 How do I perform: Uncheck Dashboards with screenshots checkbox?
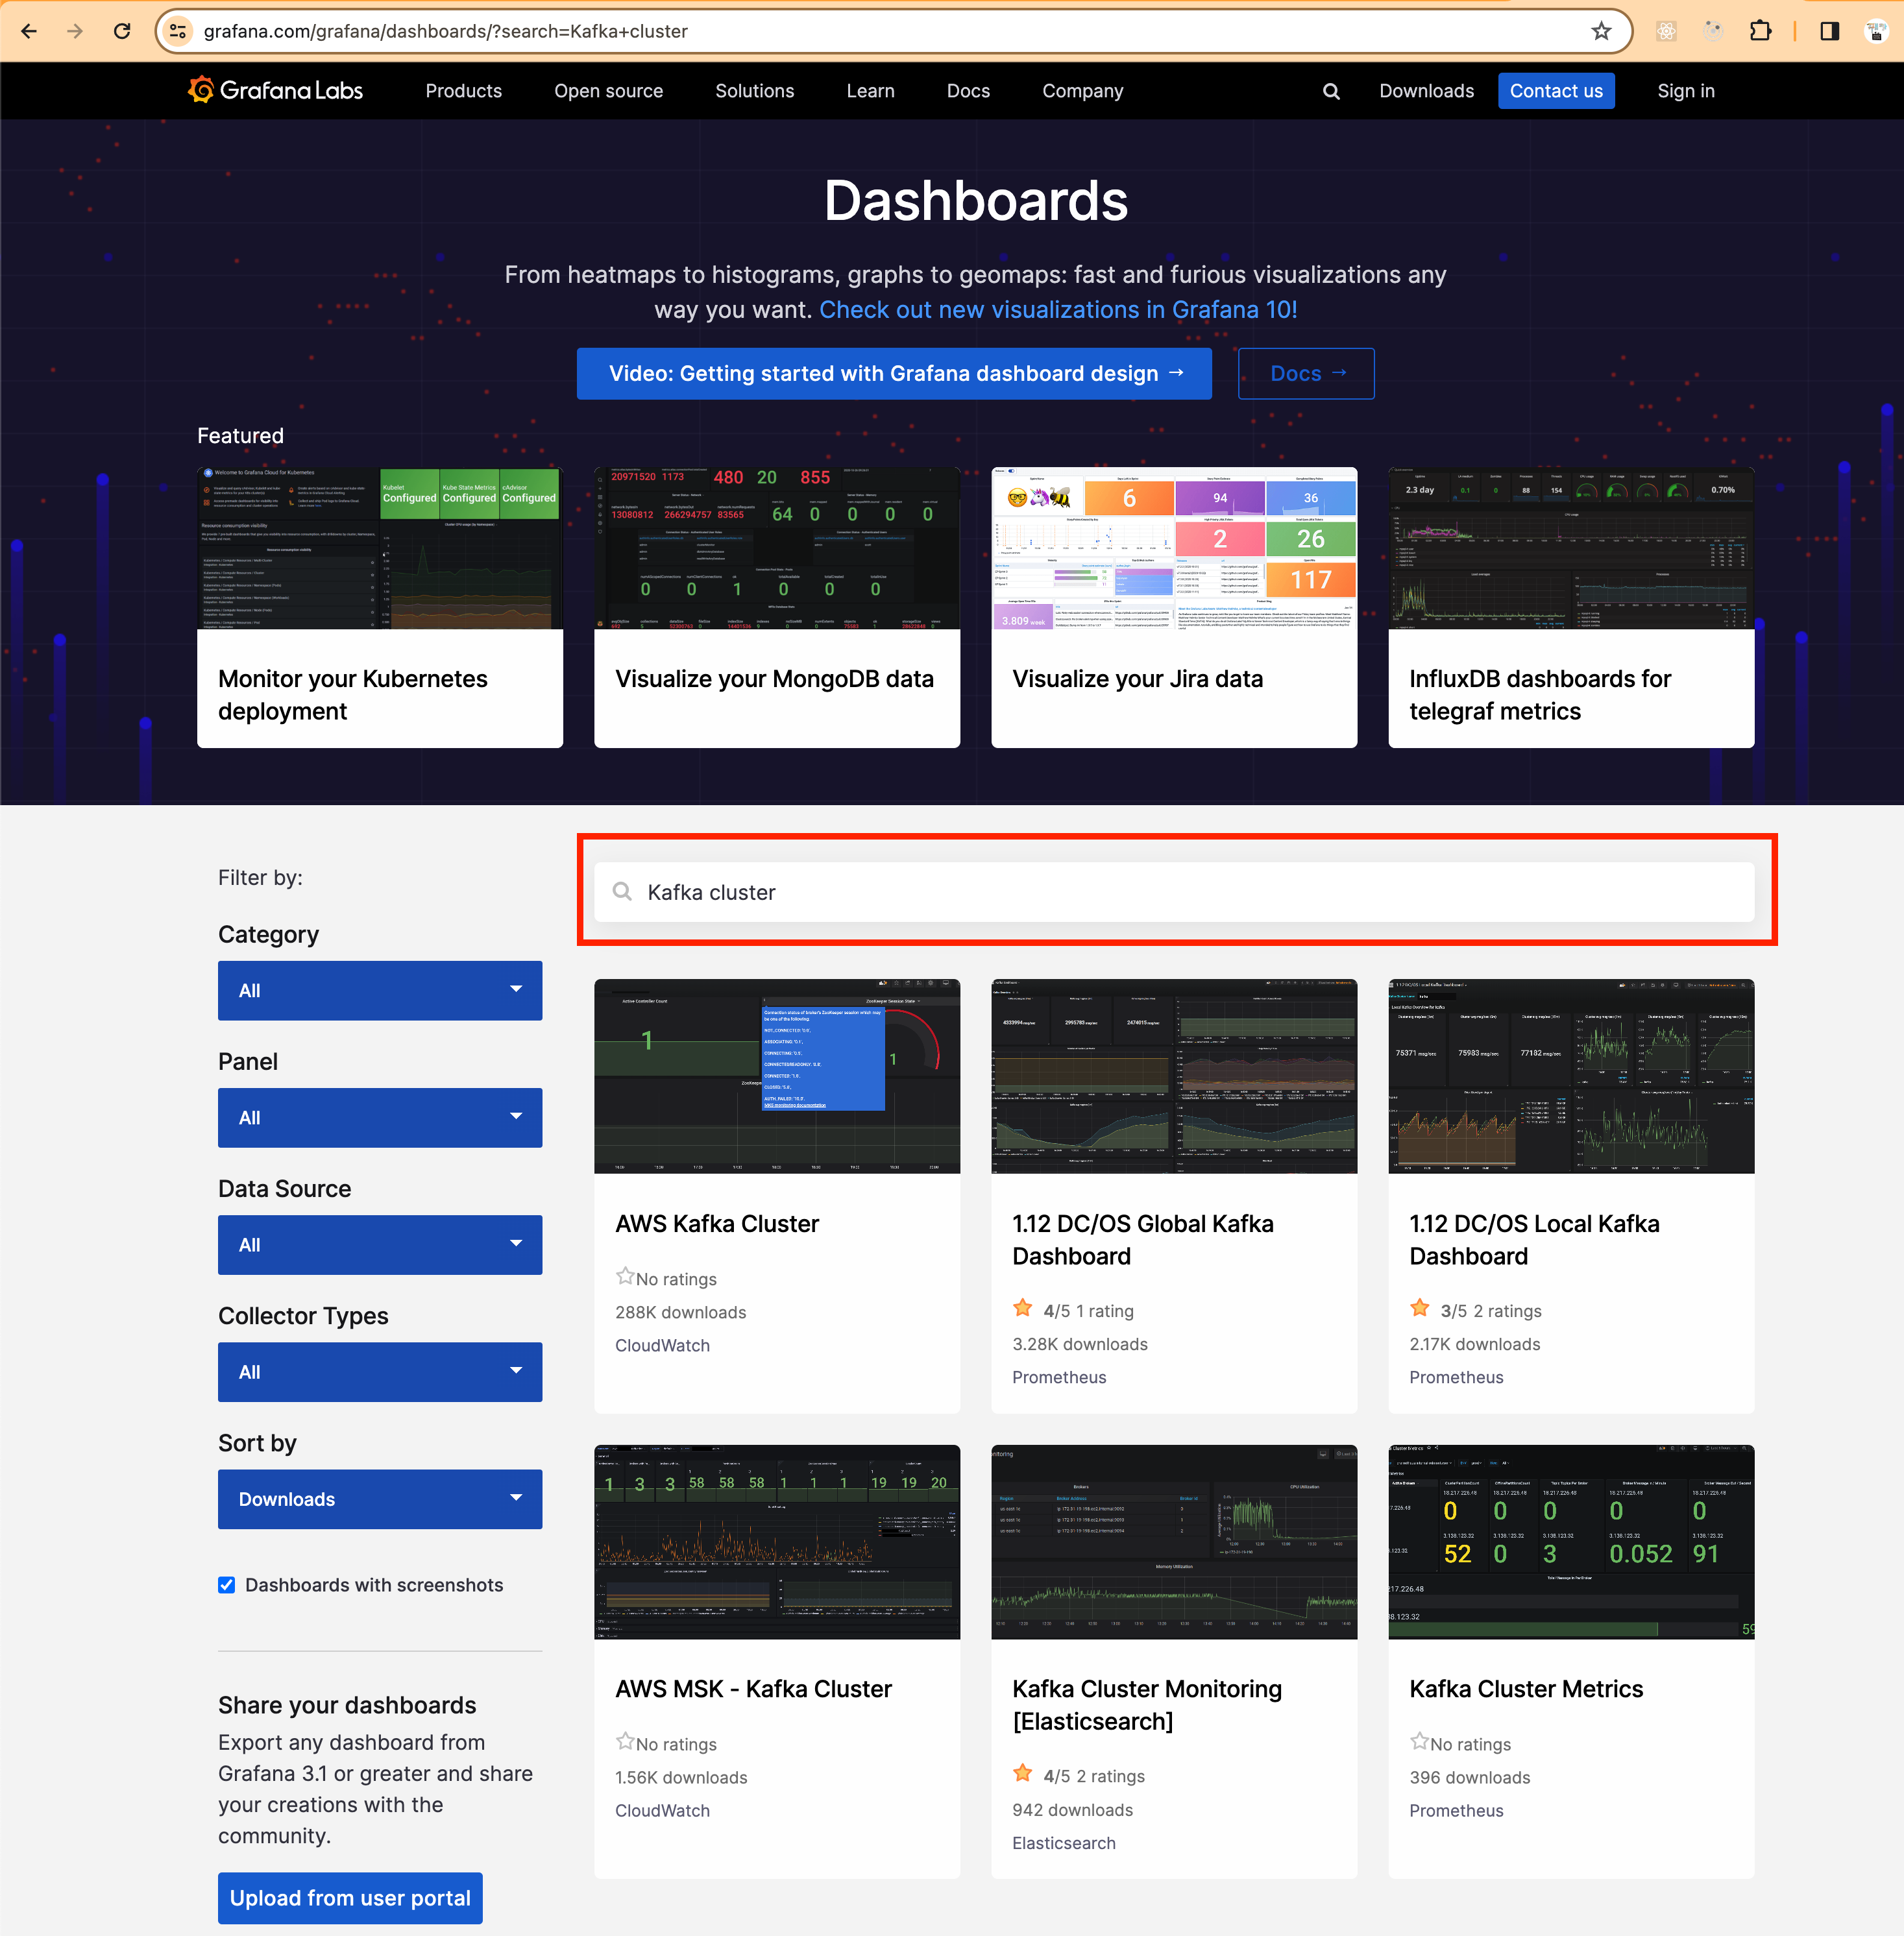click(227, 1585)
